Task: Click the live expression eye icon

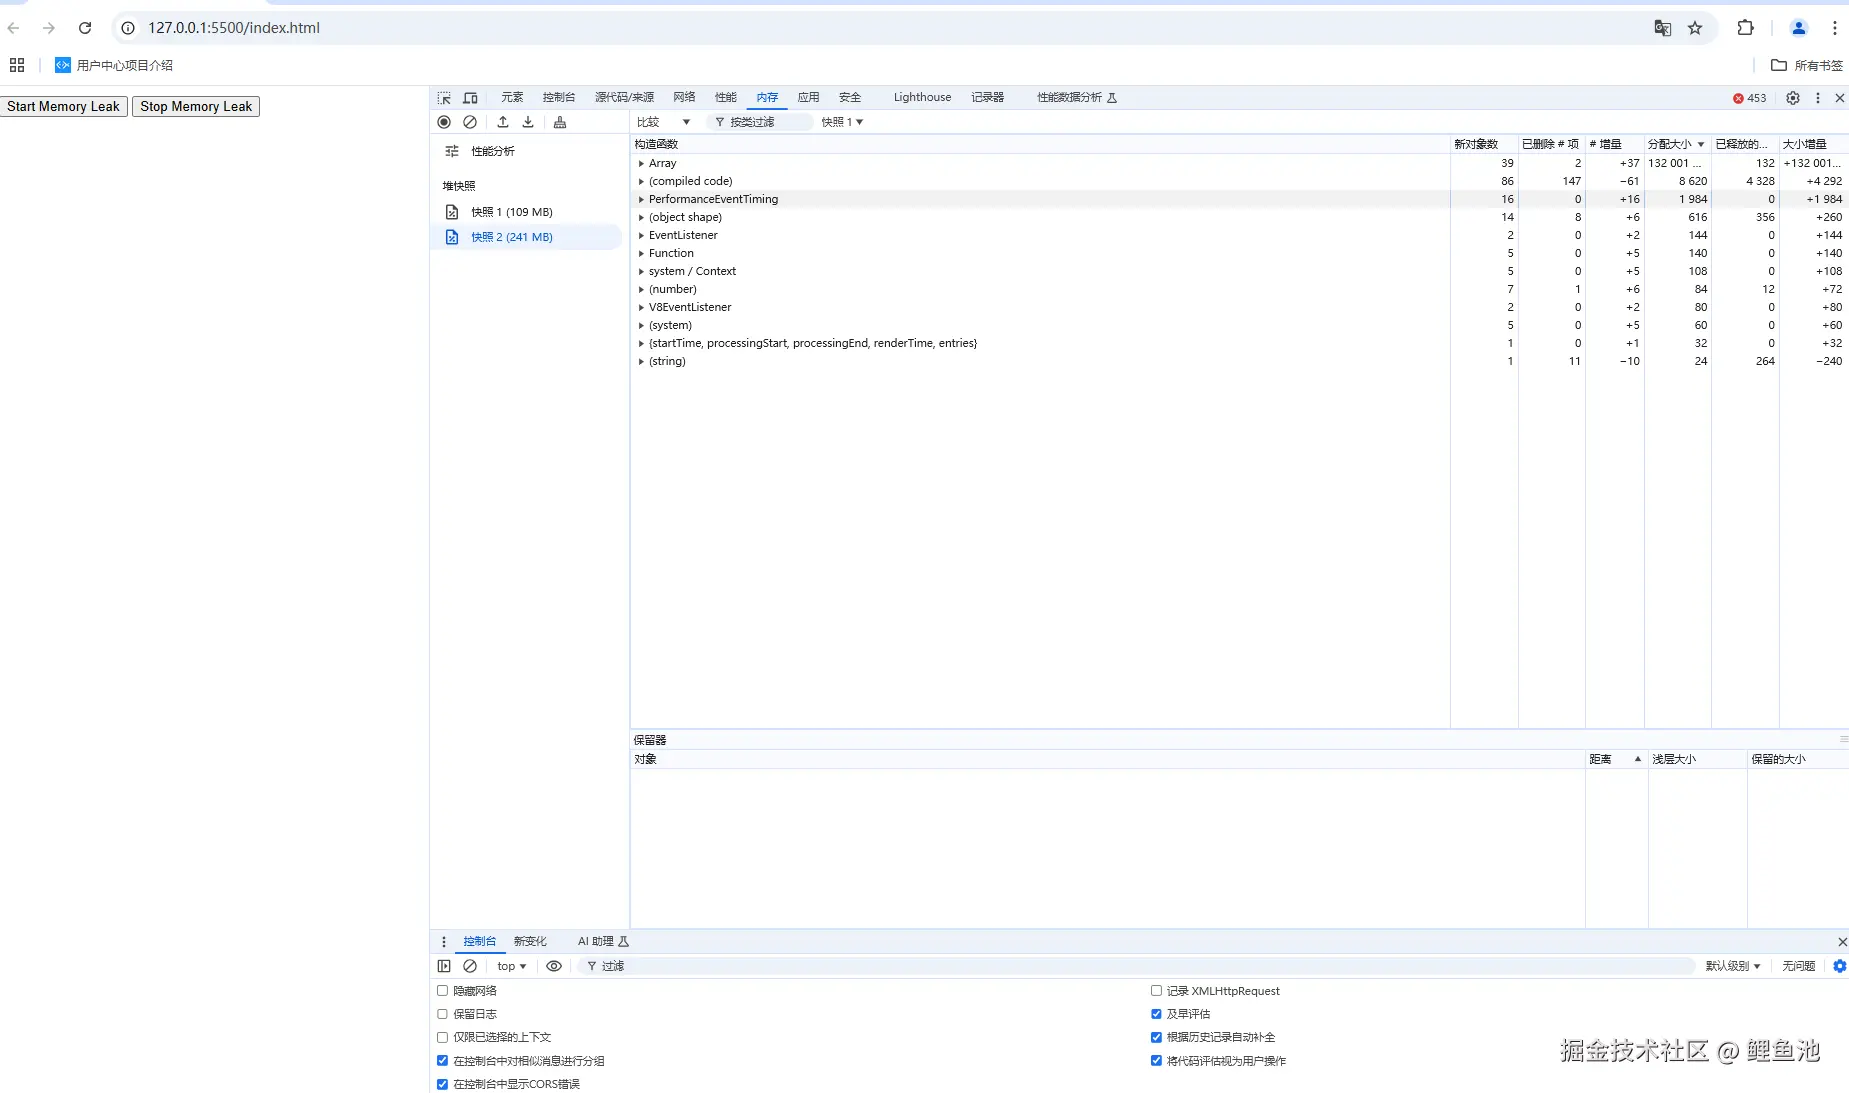Action: (554, 966)
